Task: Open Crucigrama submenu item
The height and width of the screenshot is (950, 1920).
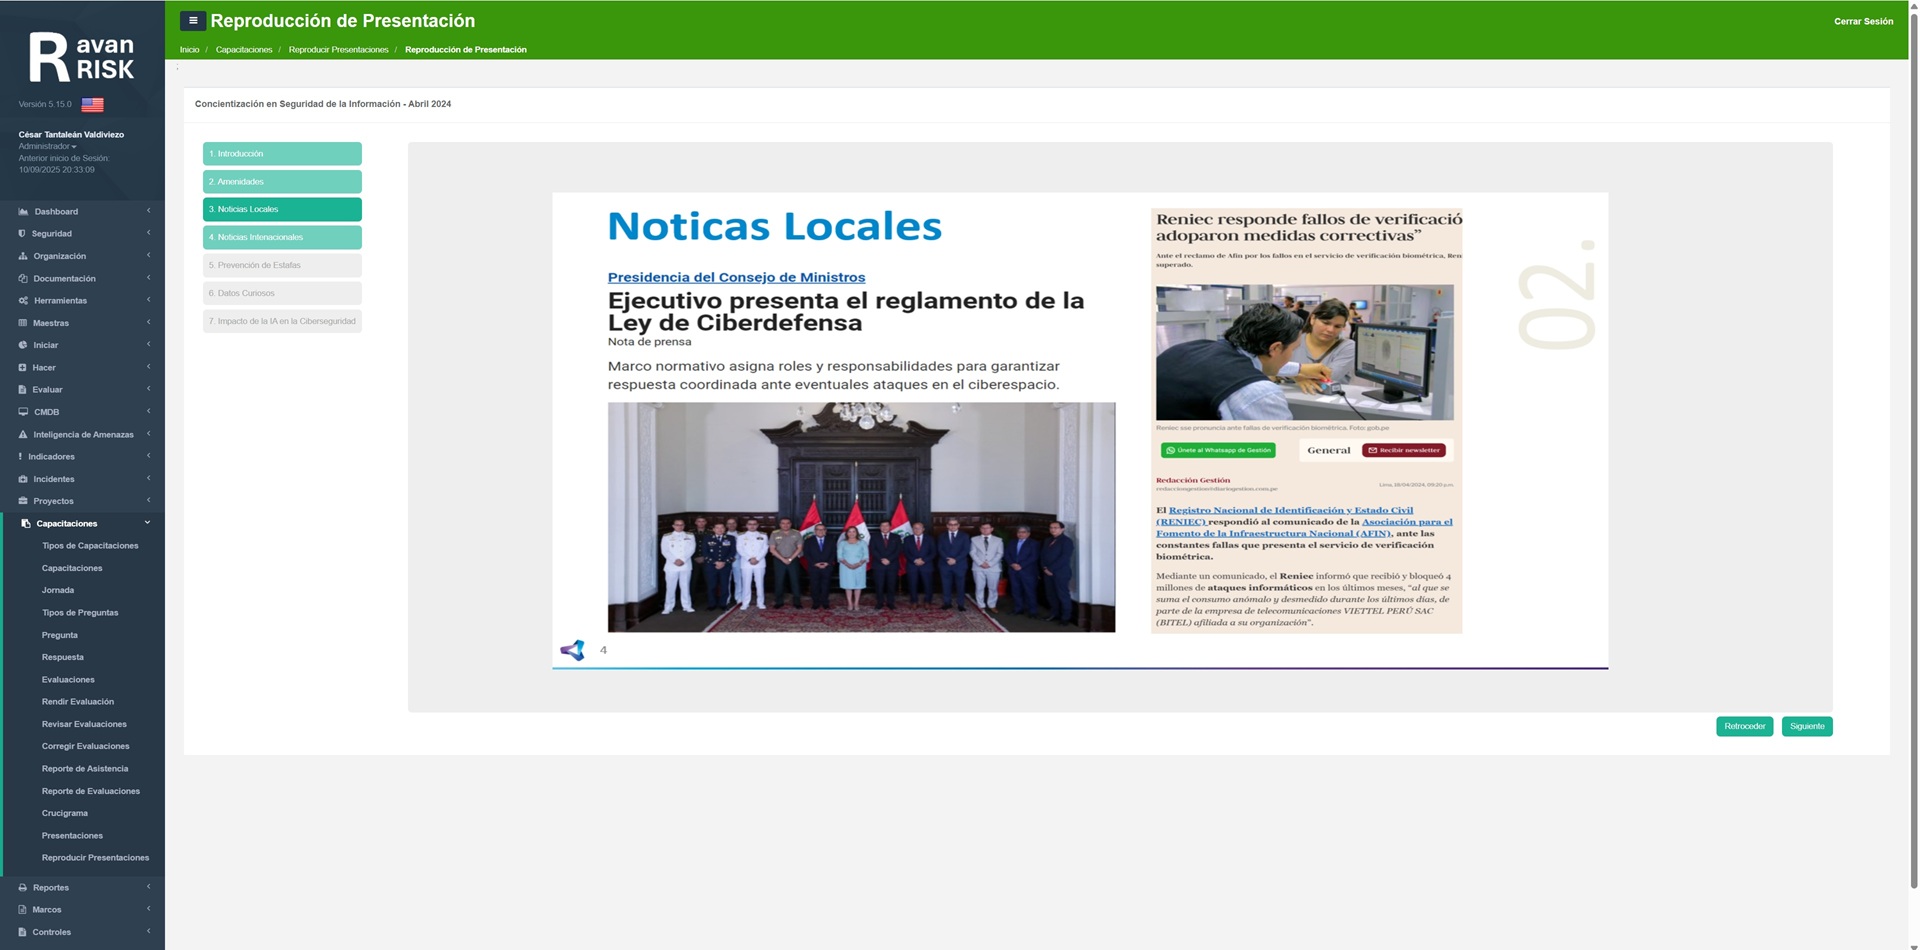Action: tap(65, 814)
